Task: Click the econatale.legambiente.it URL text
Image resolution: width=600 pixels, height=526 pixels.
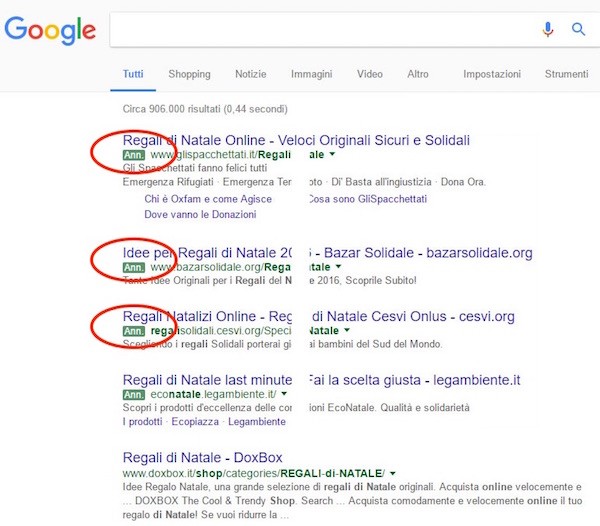Action: 213,394
